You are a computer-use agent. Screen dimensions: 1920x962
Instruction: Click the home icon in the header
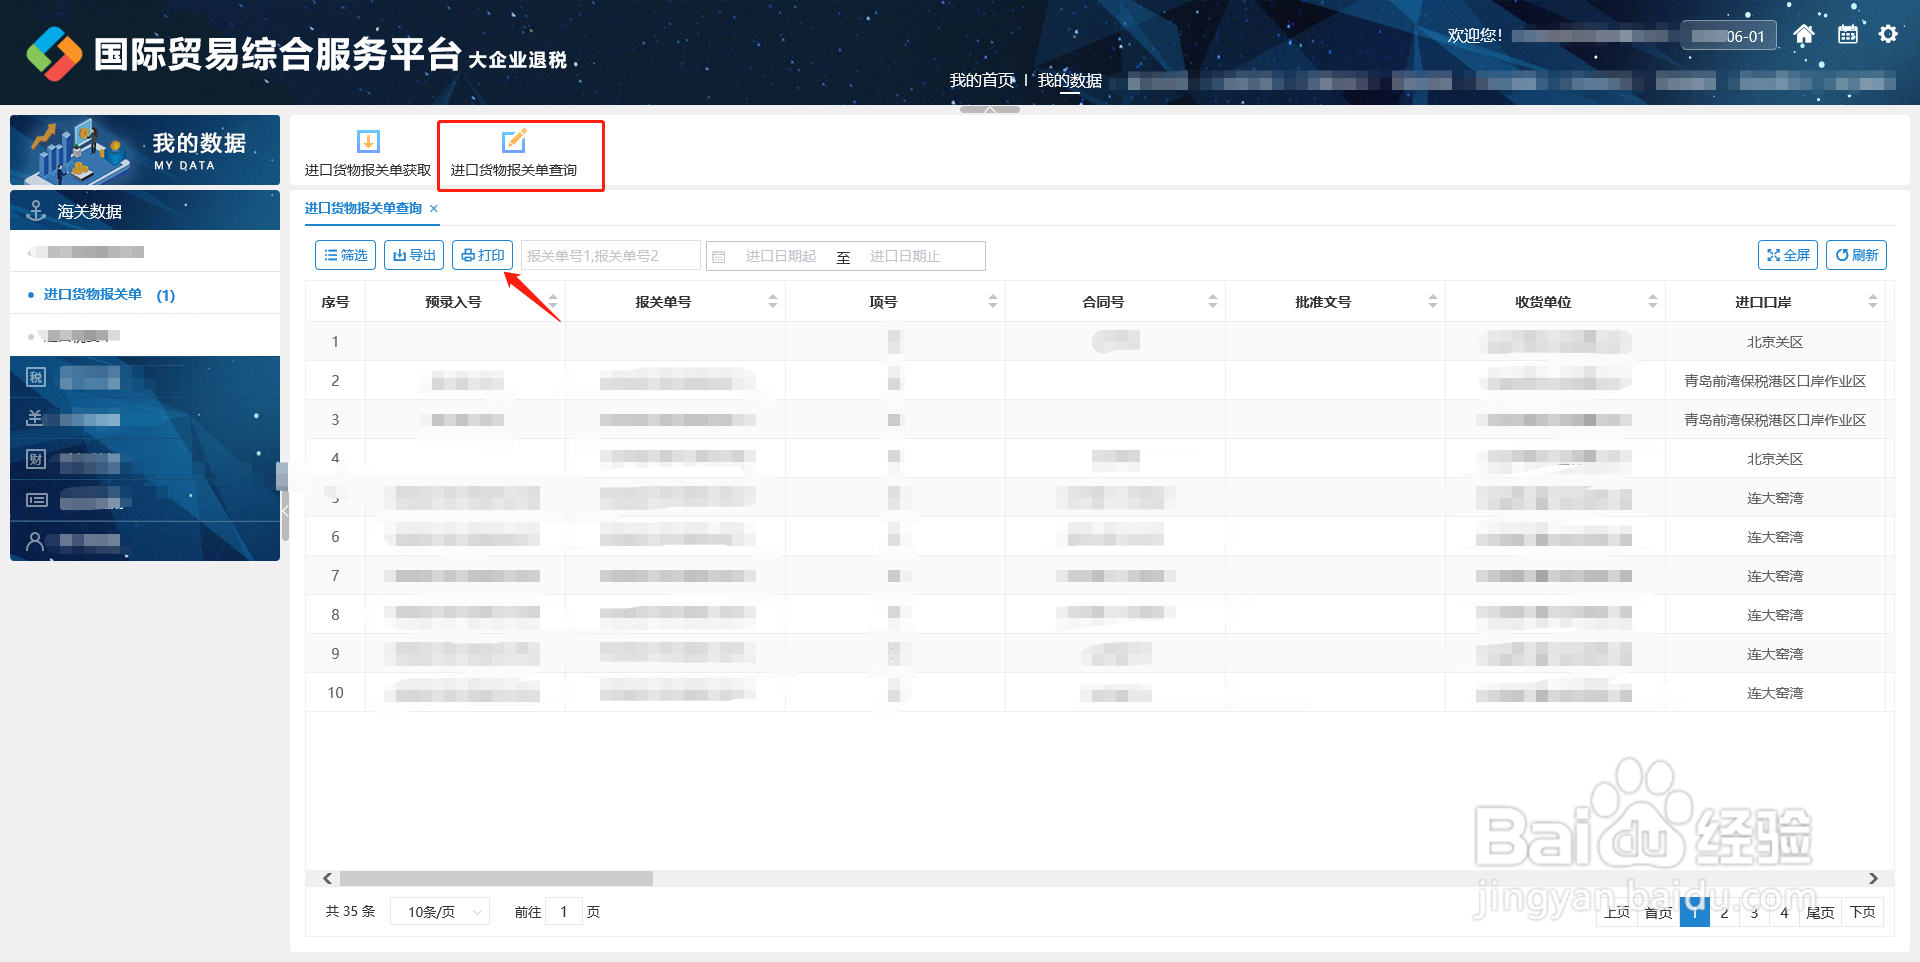pyautogui.click(x=1803, y=35)
